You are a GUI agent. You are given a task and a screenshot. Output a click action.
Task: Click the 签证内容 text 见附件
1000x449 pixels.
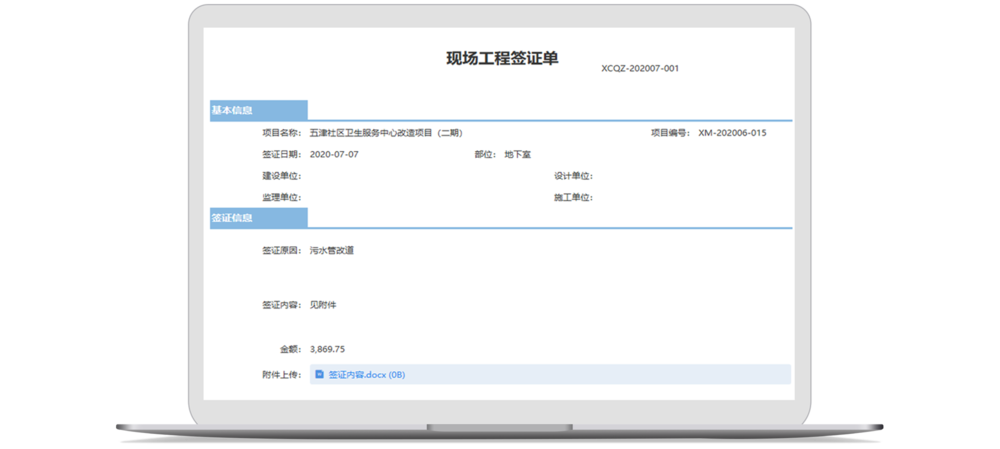pyautogui.click(x=323, y=304)
